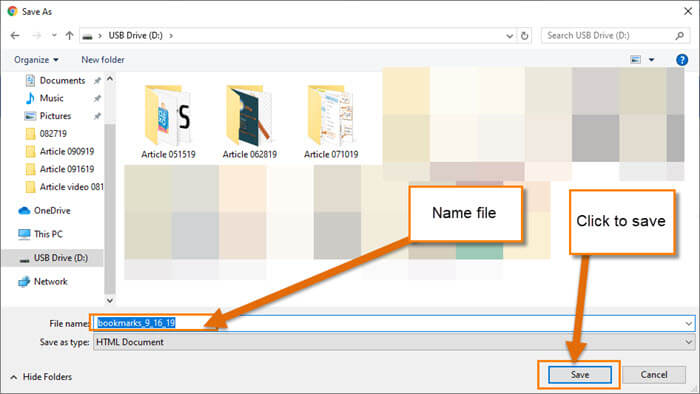
Task: Expand the address bar history dropdown
Action: 509,36
